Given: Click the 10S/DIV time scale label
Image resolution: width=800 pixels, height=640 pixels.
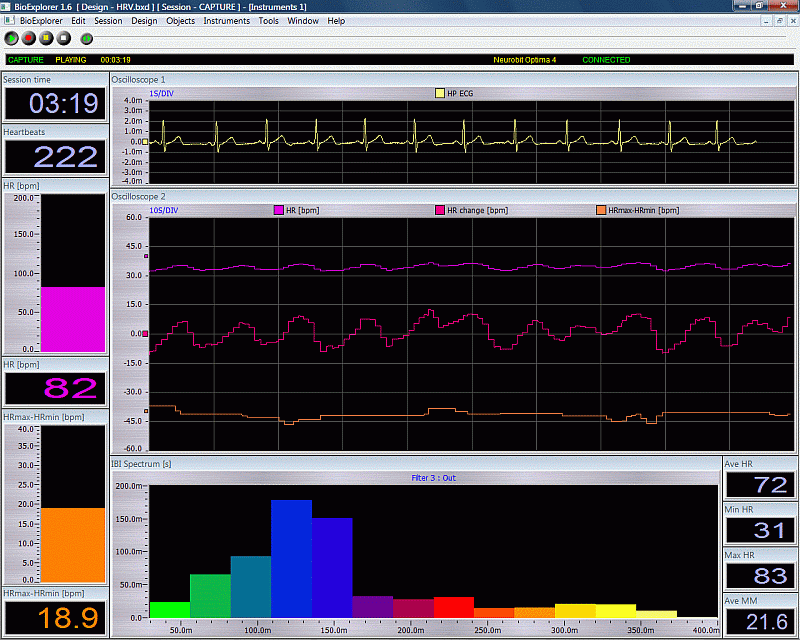Looking at the screenshot, I should (164, 210).
